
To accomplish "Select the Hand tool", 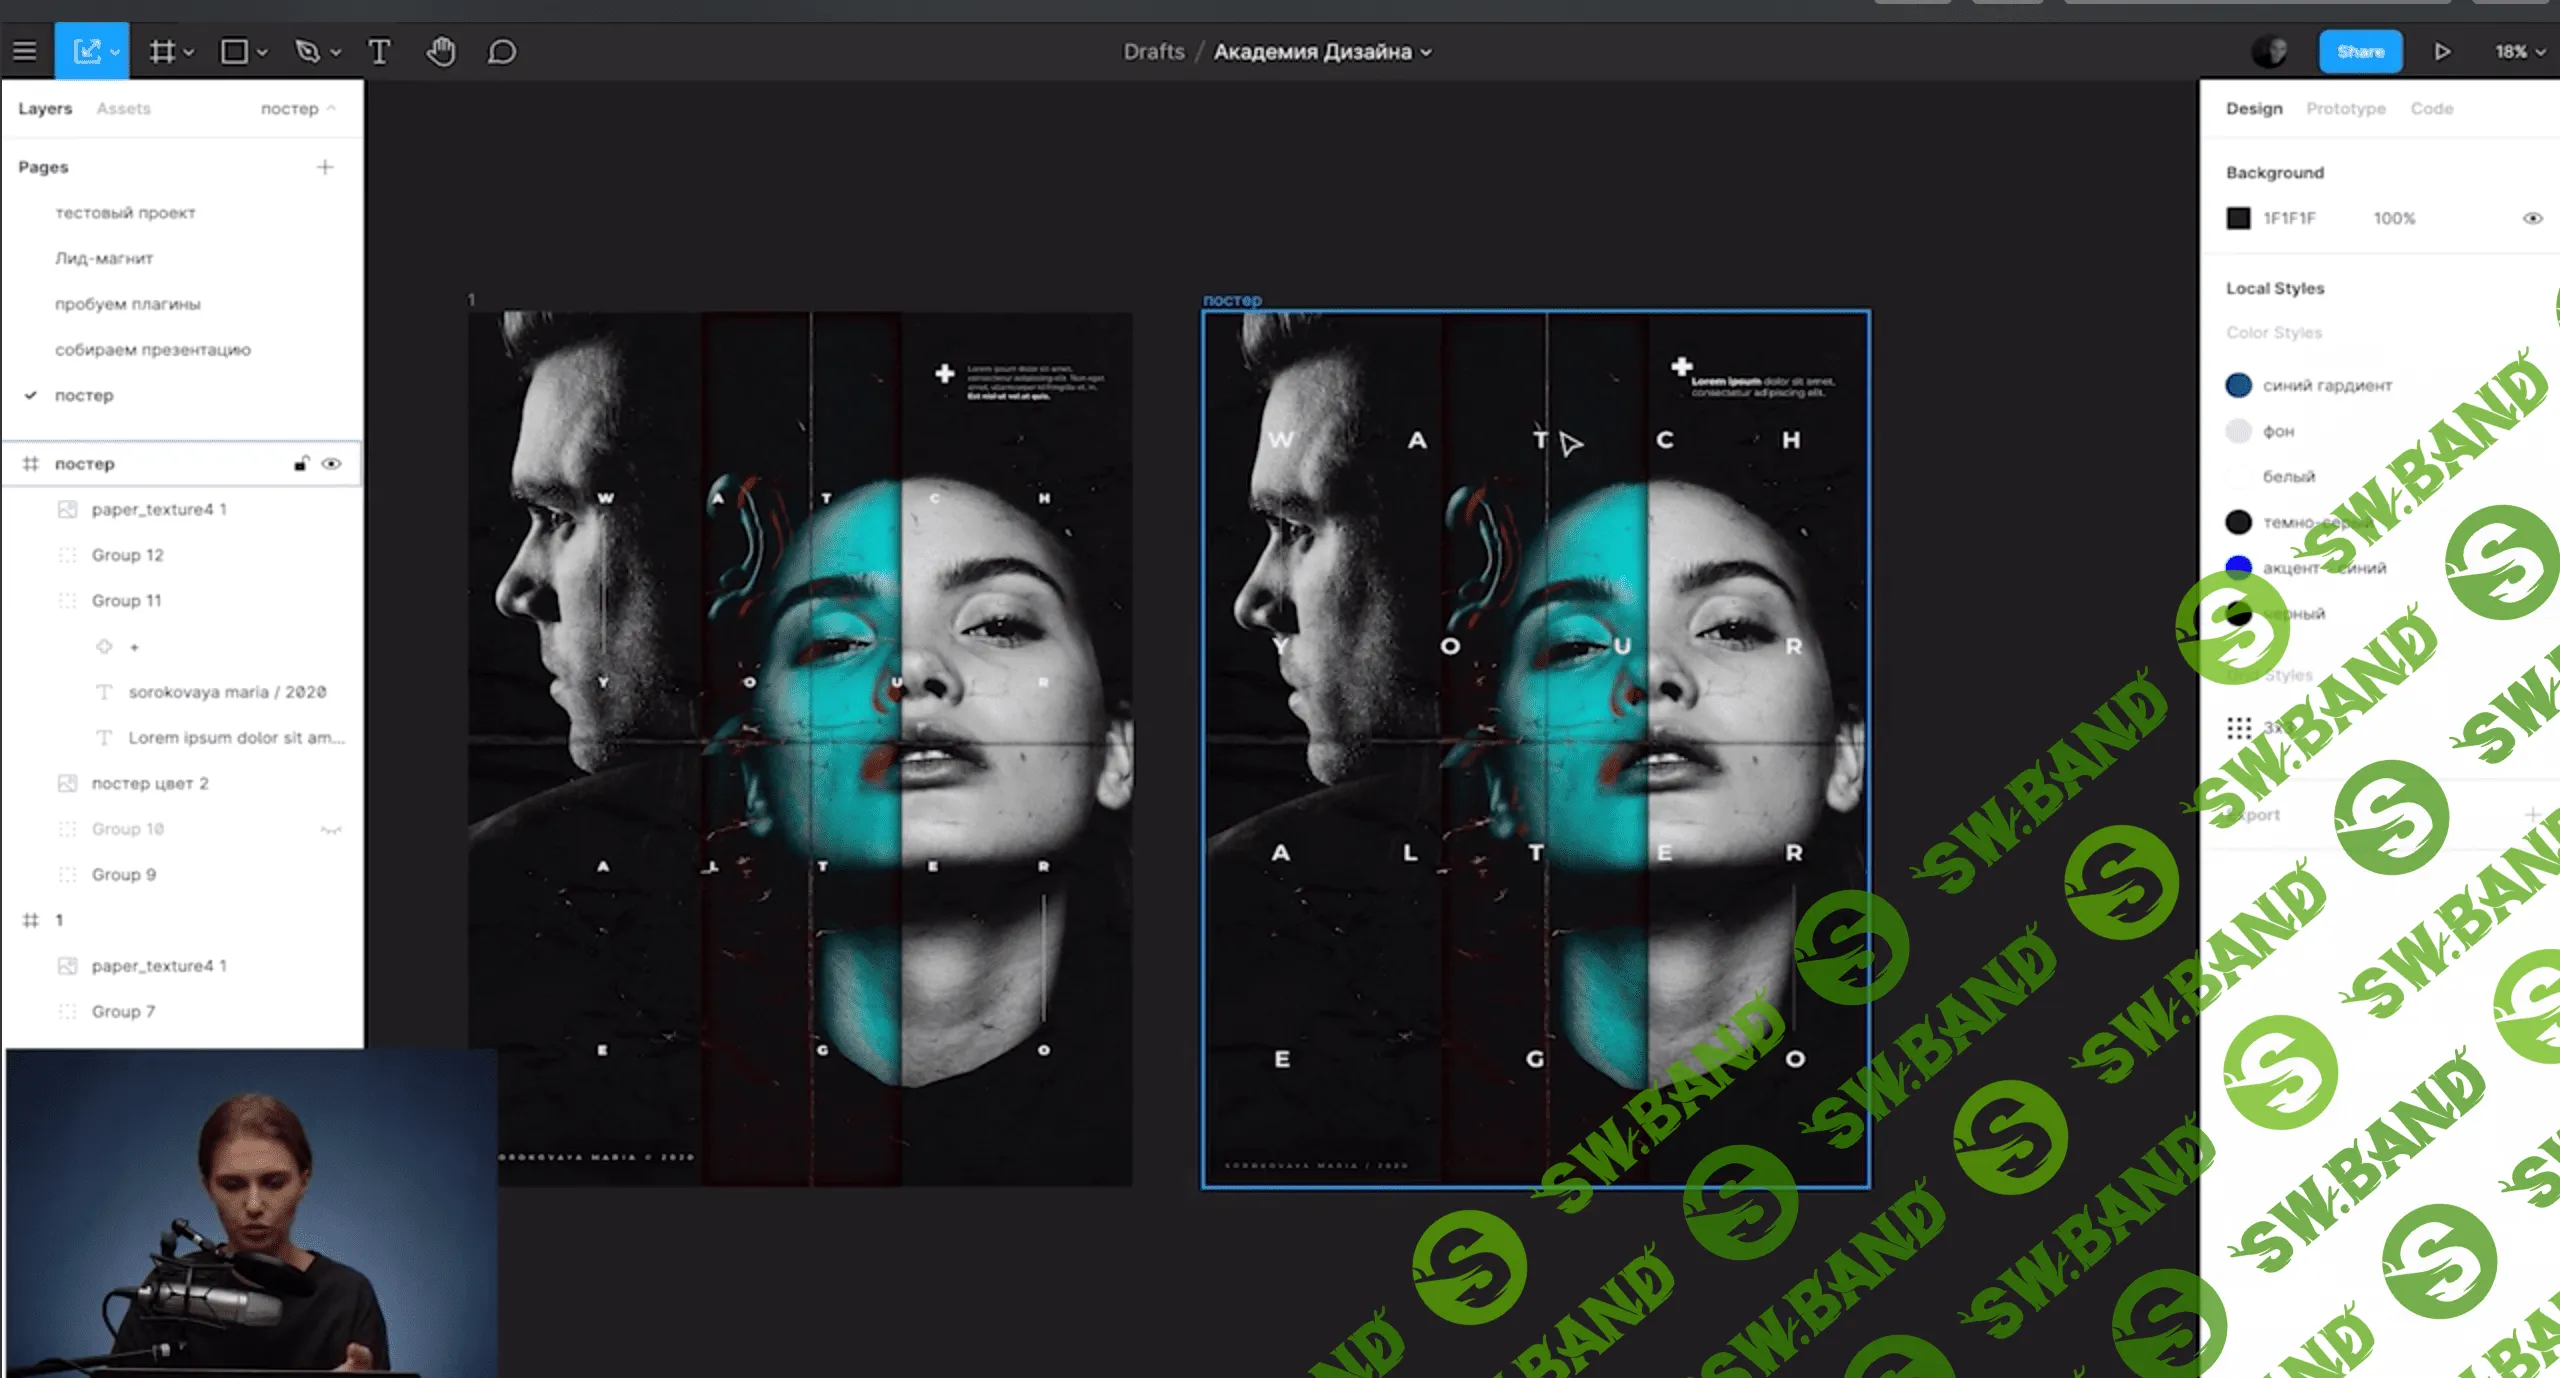I will [440, 51].
